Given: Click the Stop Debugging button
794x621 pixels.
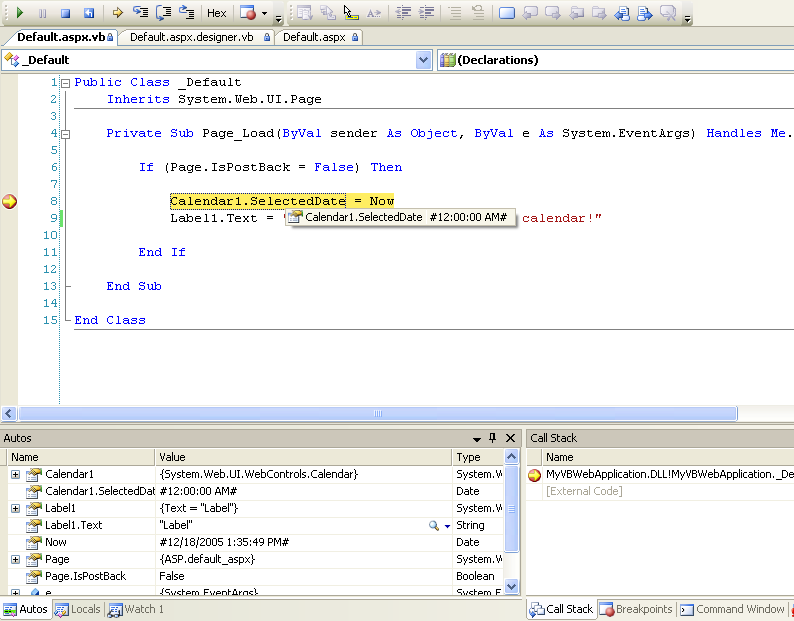Looking at the screenshot, I should point(65,13).
